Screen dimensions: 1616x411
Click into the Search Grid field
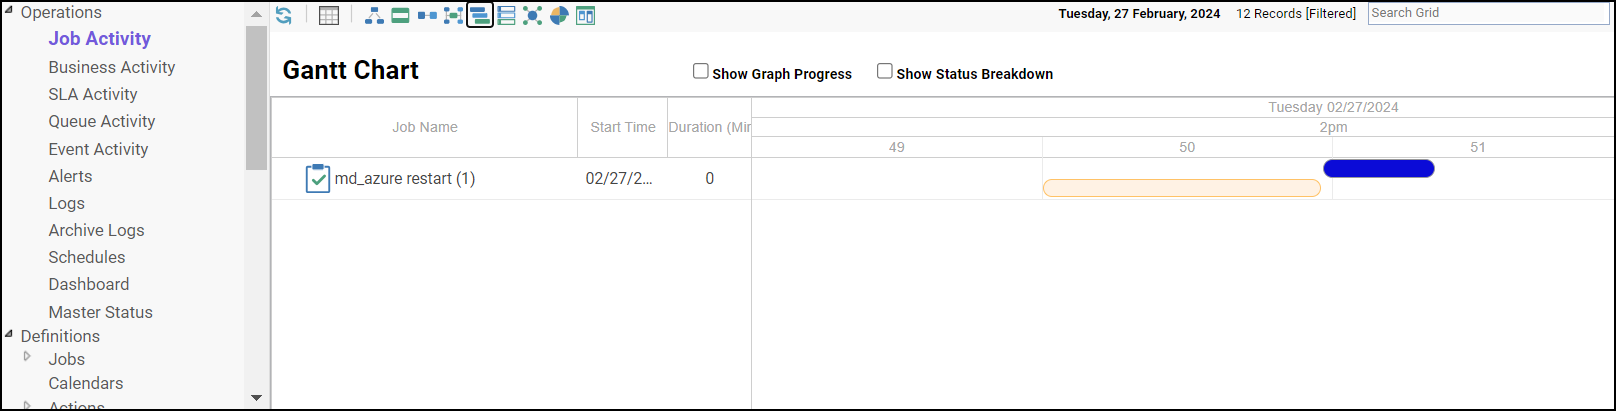pos(1488,13)
